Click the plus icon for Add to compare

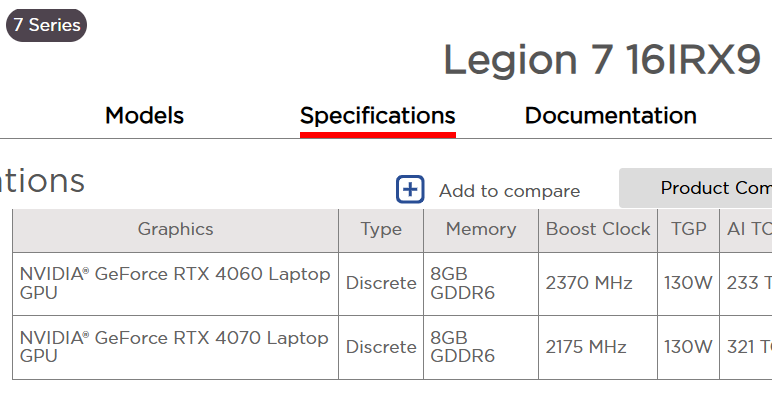[x=410, y=189]
